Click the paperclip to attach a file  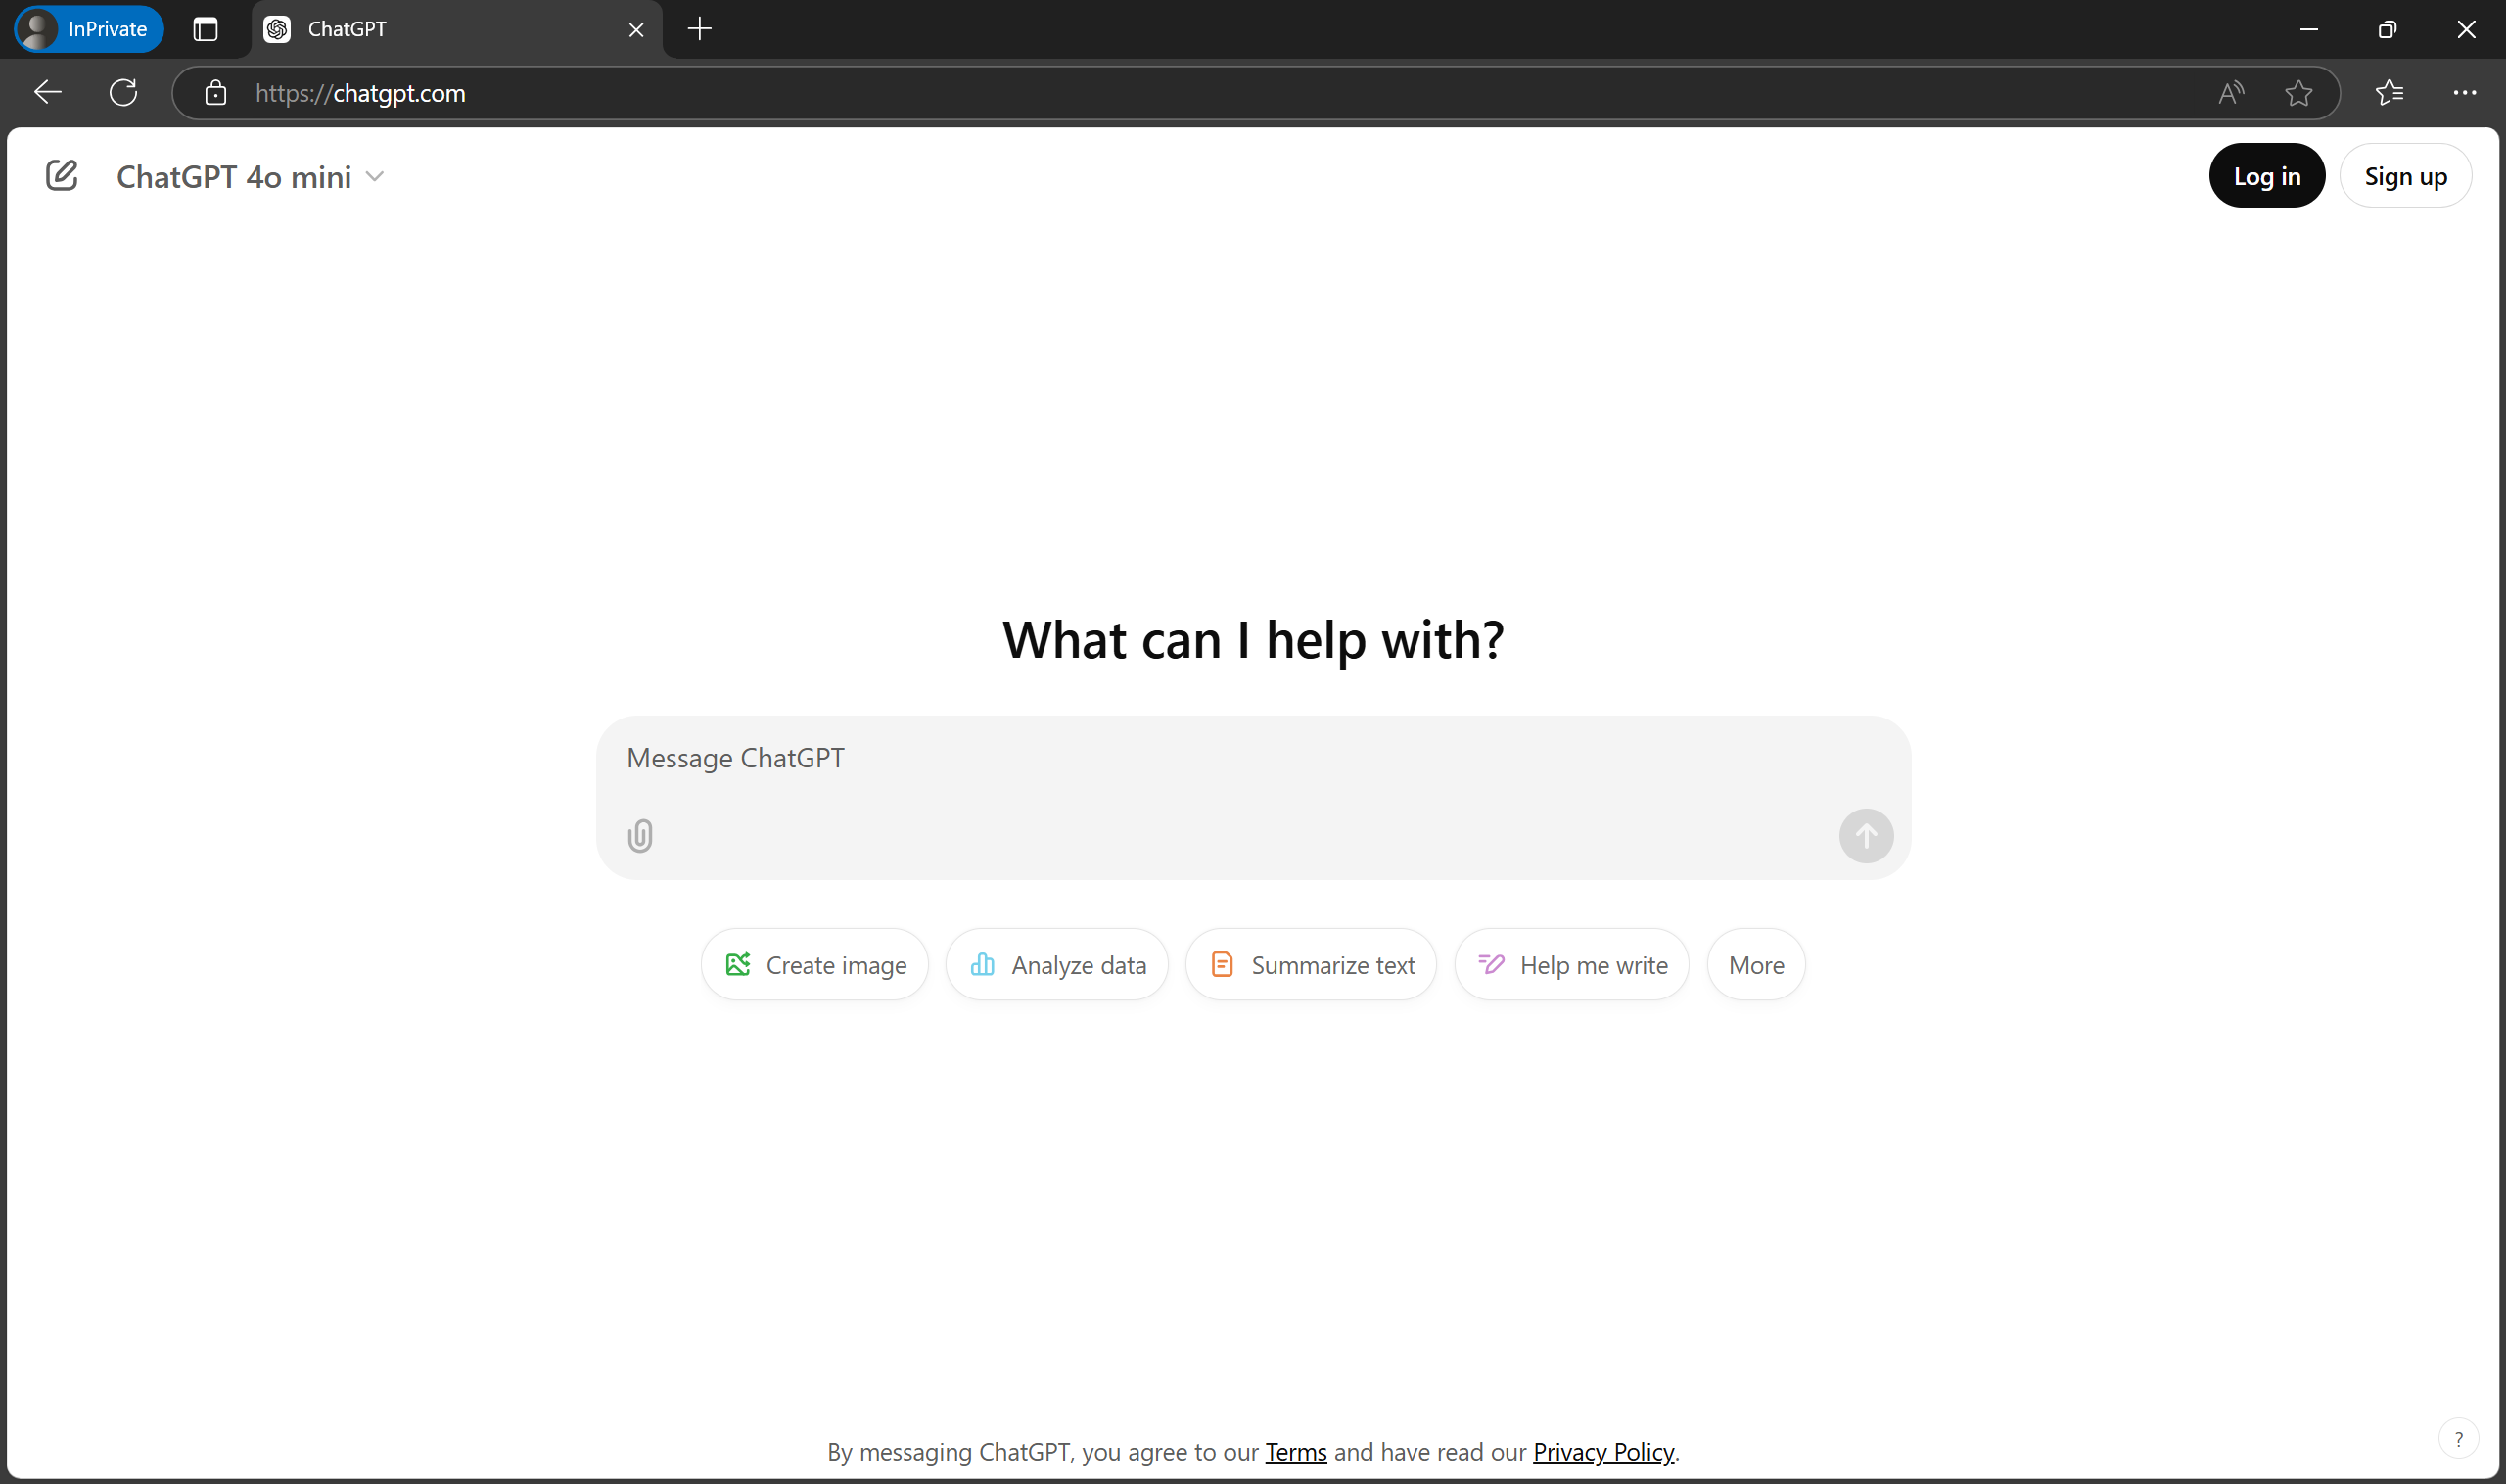[x=640, y=835]
